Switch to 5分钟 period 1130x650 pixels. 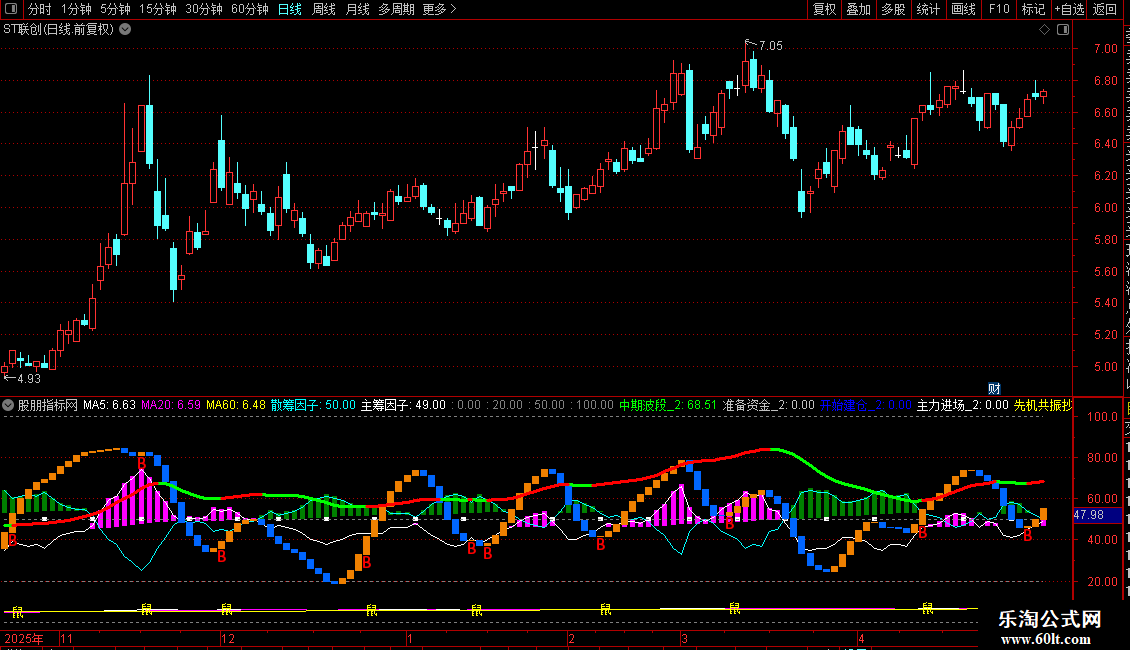pyautogui.click(x=115, y=9)
